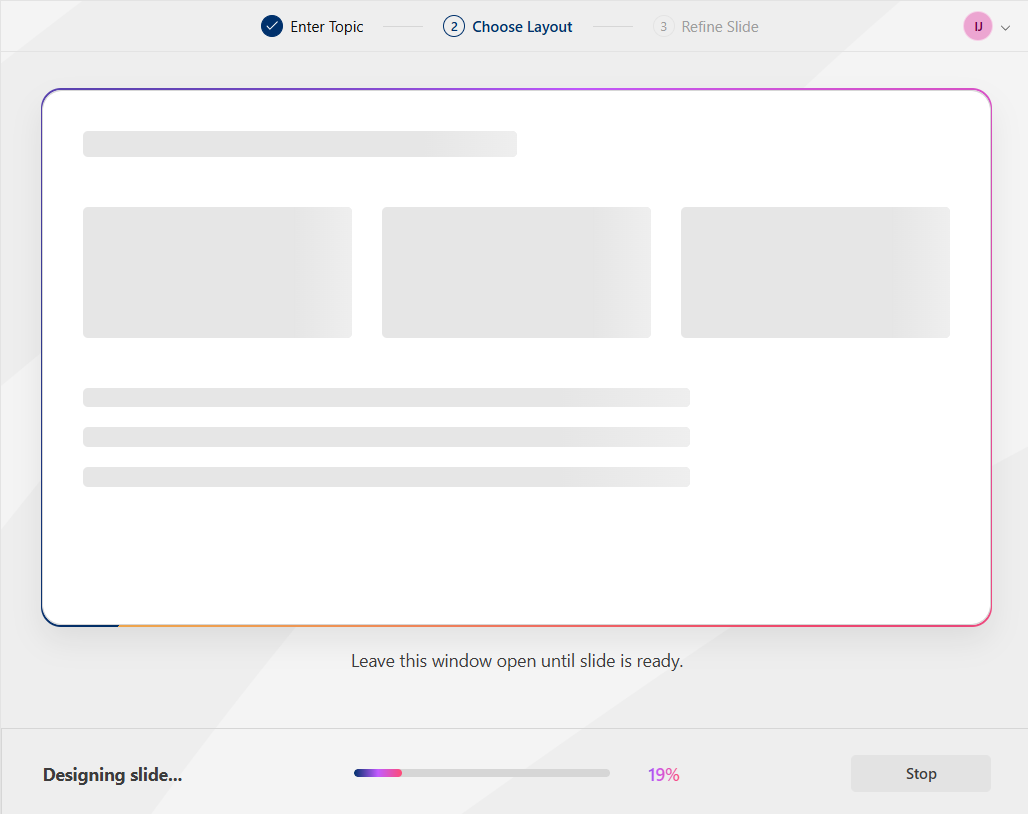The width and height of the screenshot is (1028, 814).
Task: Click the Enter Topic checkmark icon
Action: point(271,26)
